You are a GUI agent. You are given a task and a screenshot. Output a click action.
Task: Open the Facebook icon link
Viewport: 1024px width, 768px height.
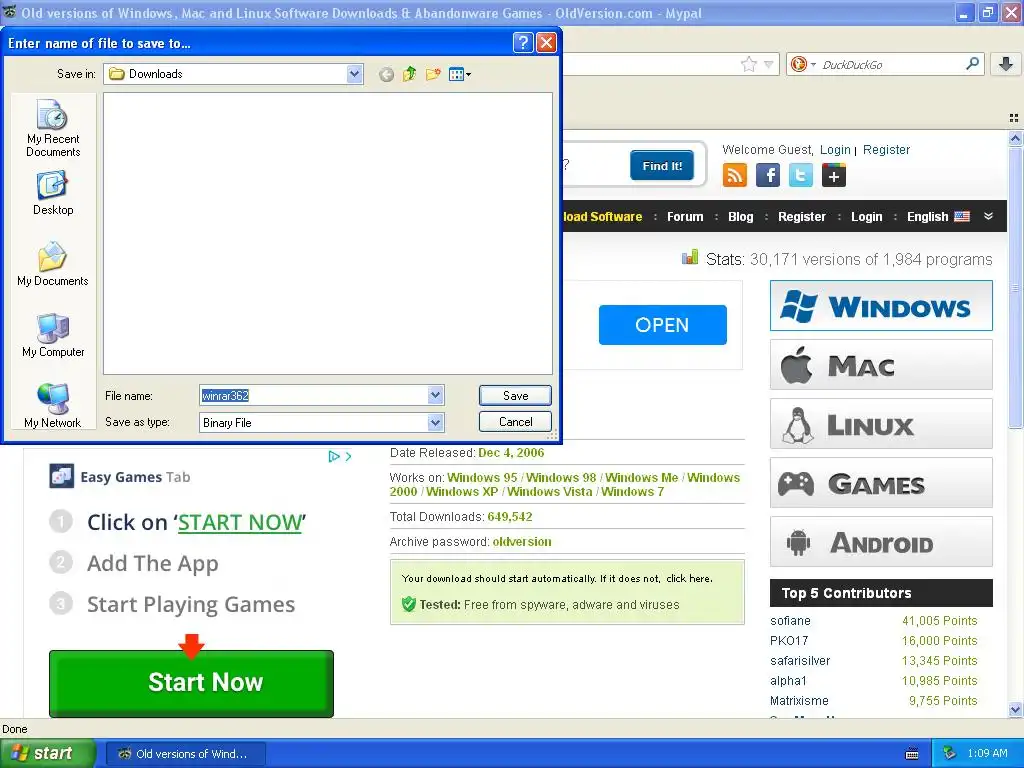(x=768, y=175)
